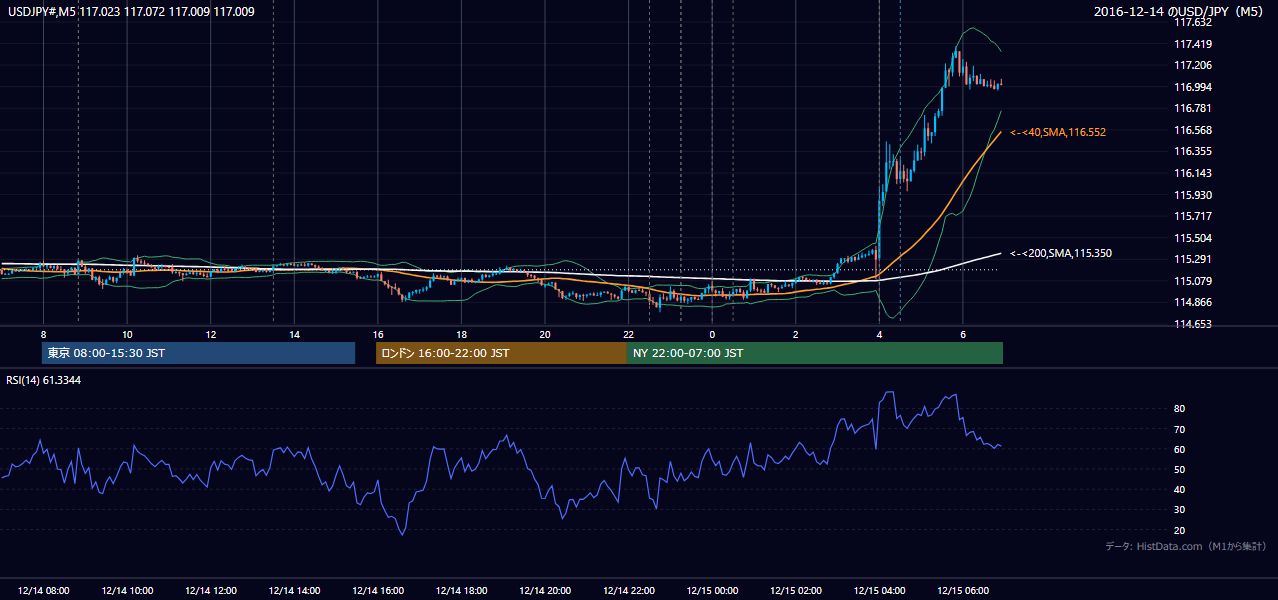Click price axis value 117.632
The width and height of the screenshot is (1278, 600).
1194,22
